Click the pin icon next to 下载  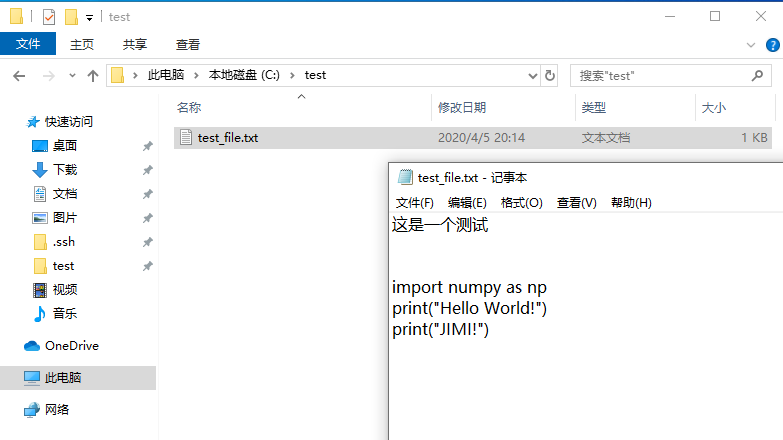147,170
